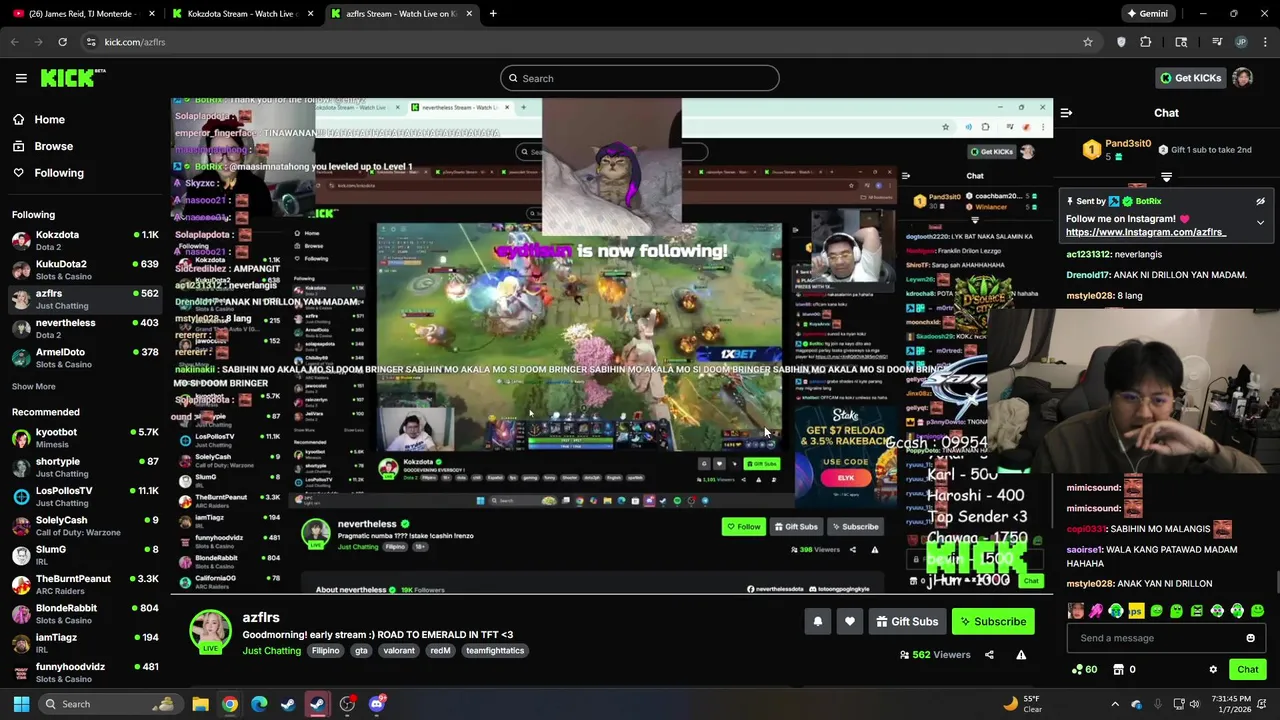The height and width of the screenshot is (720, 1280).
Task: Hide the pinned BotRix message
Action: point(1260,201)
